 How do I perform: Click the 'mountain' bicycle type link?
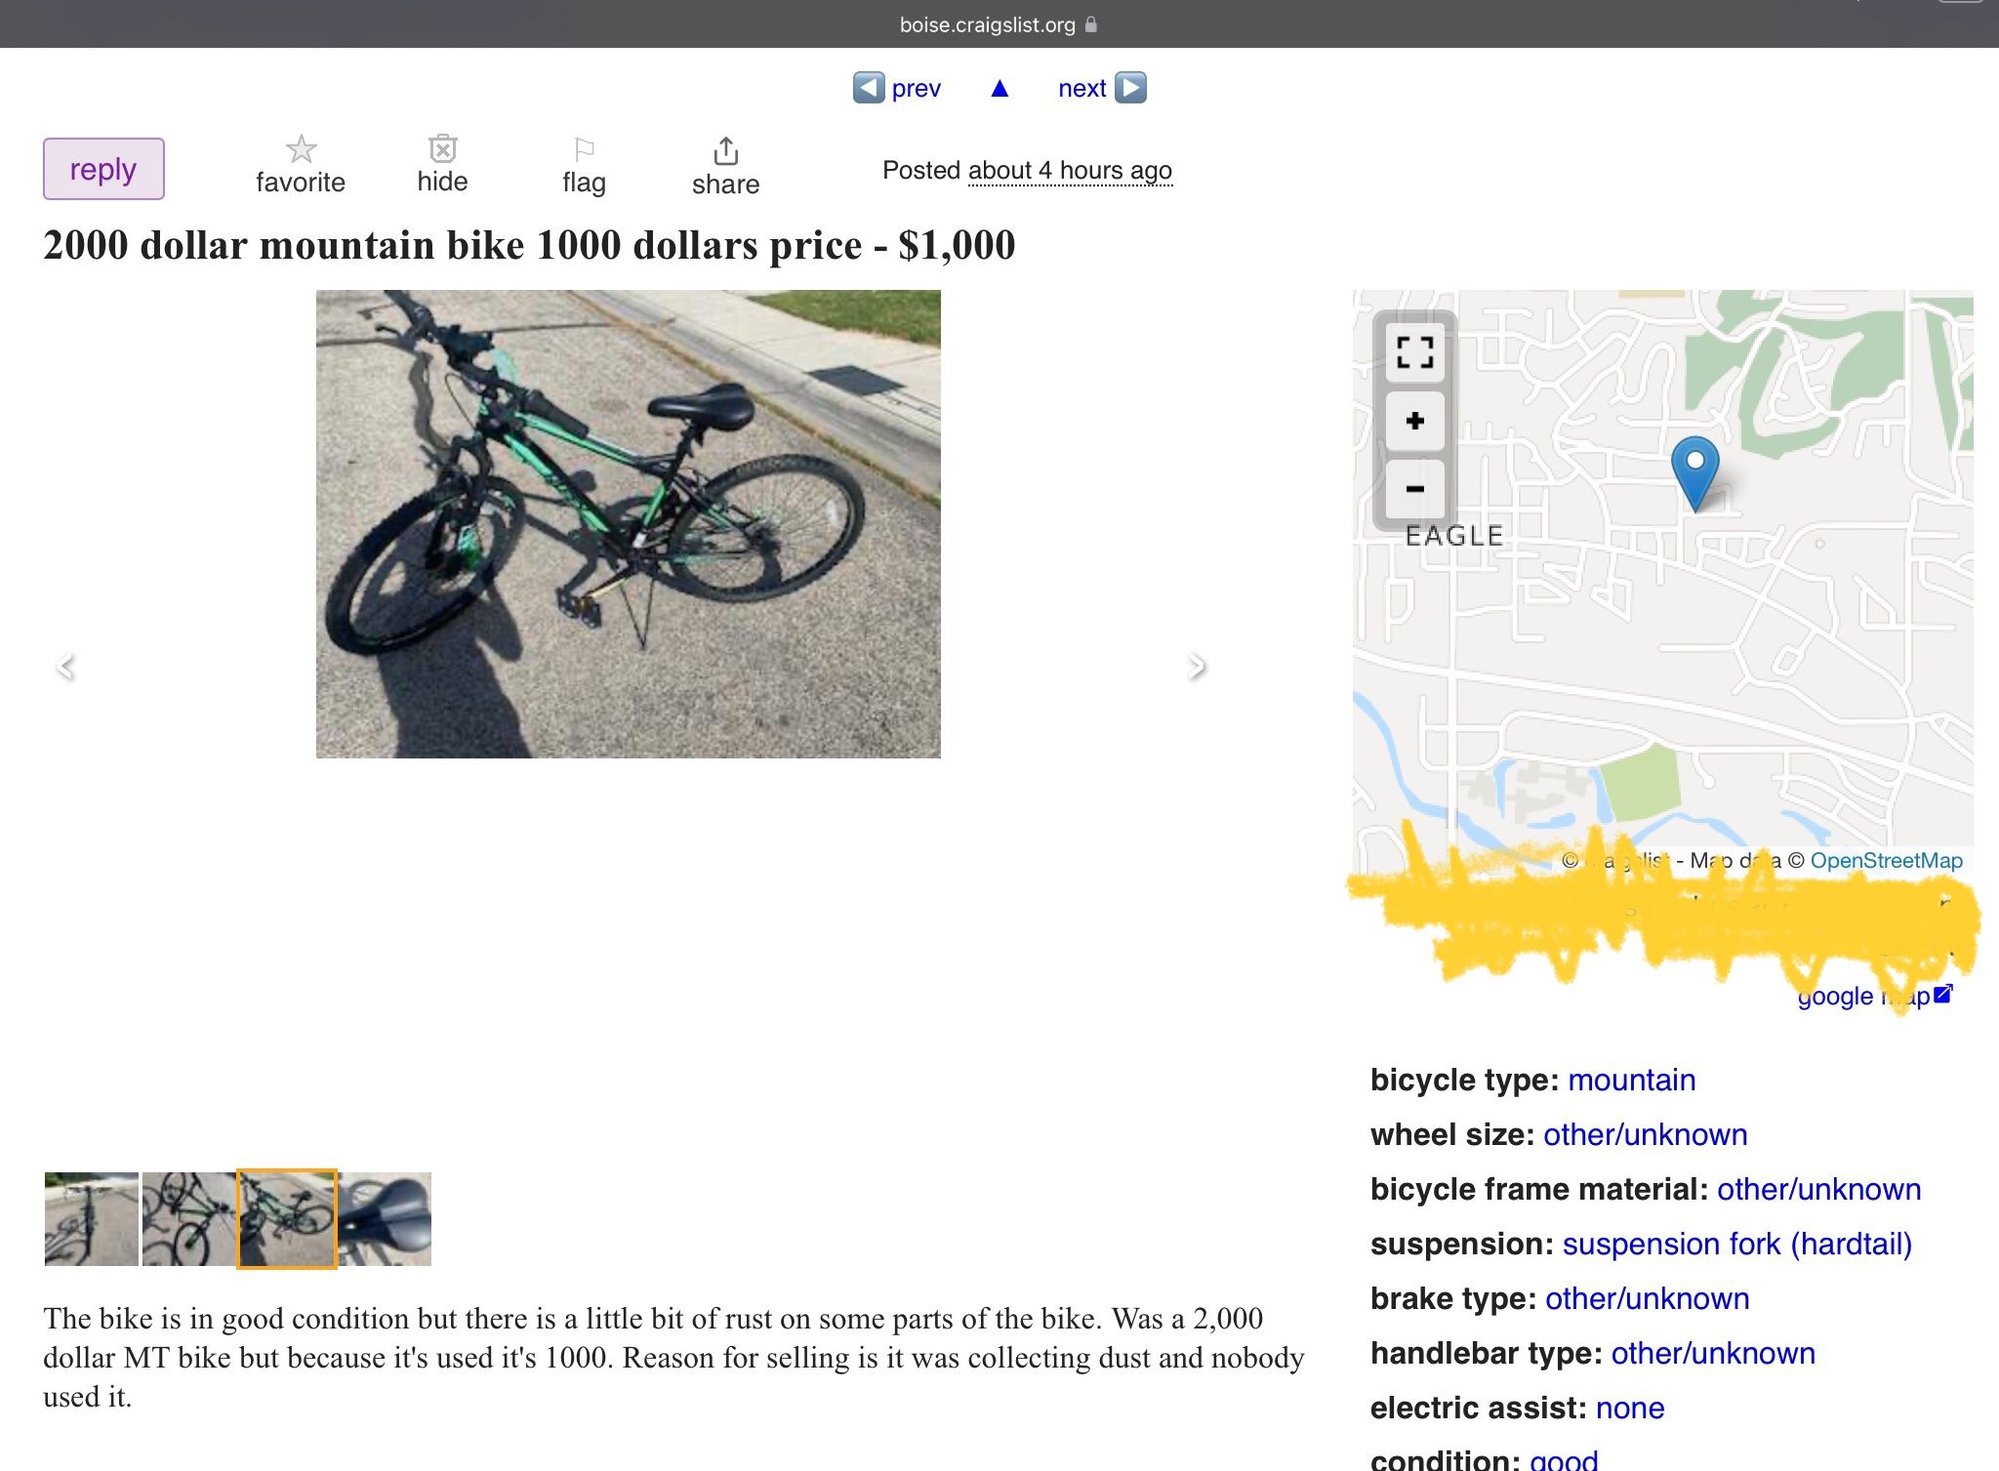coord(1631,1080)
